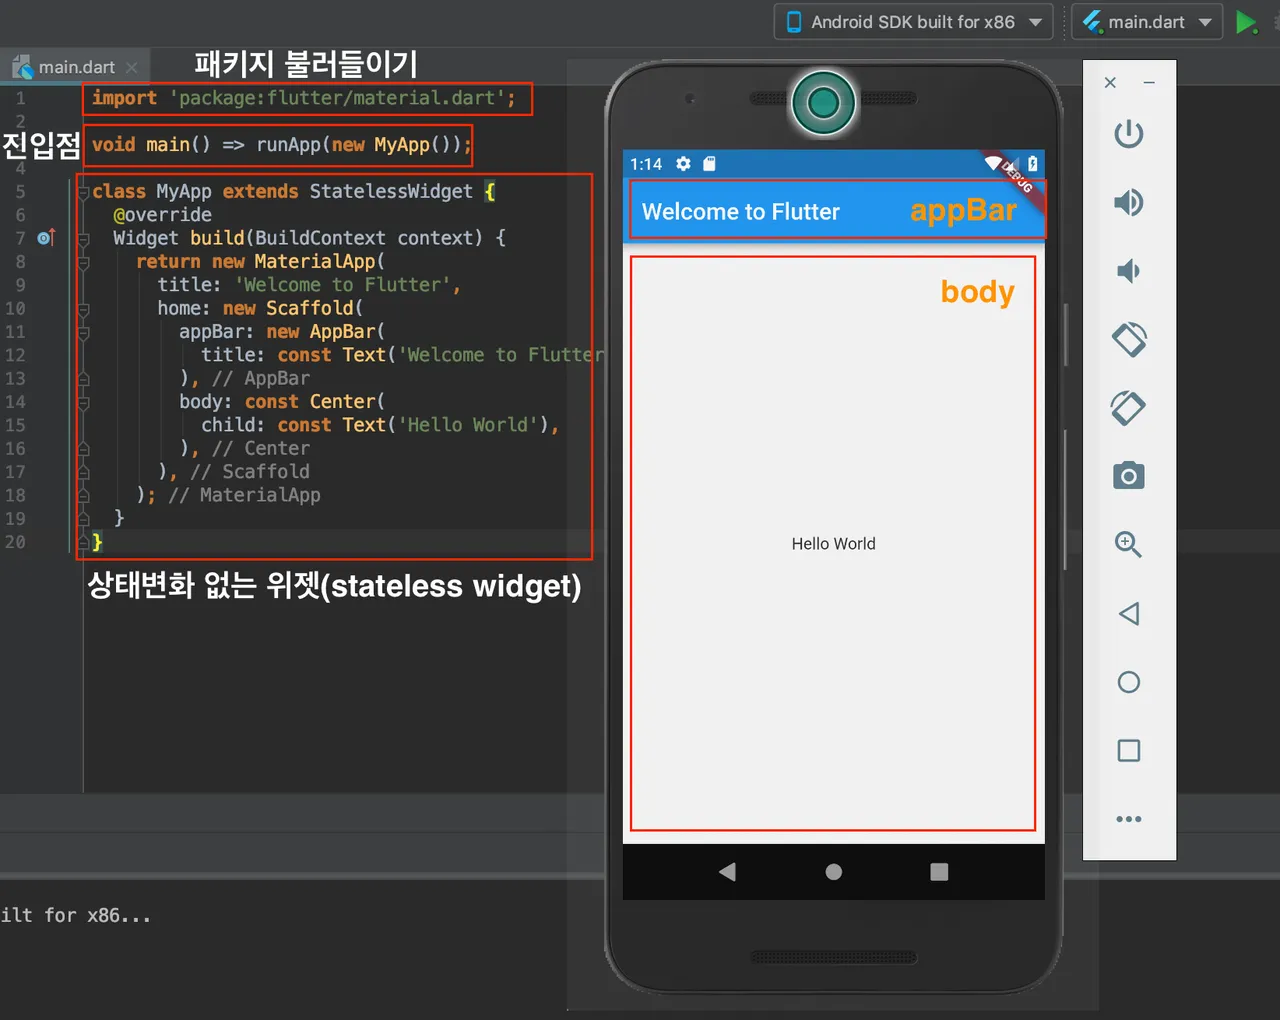Rotate emulator right icon
This screenshot has height=1020, width=1280.
pos(1128,408)
